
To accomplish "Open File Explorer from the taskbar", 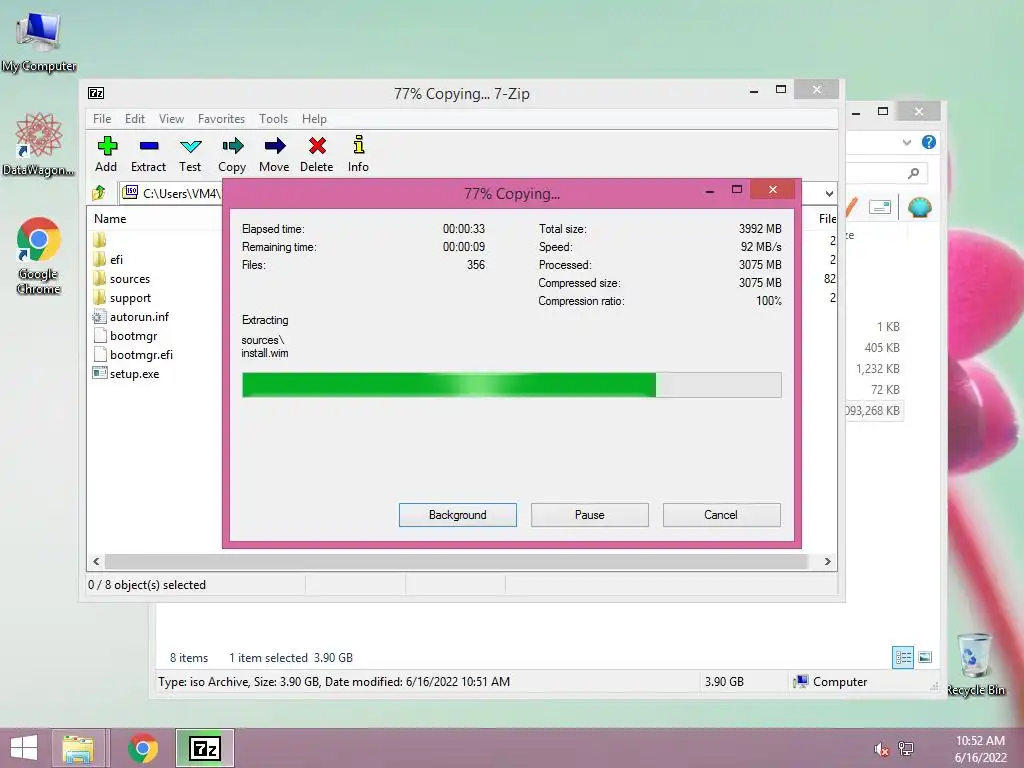I will (x=78, y=748).
